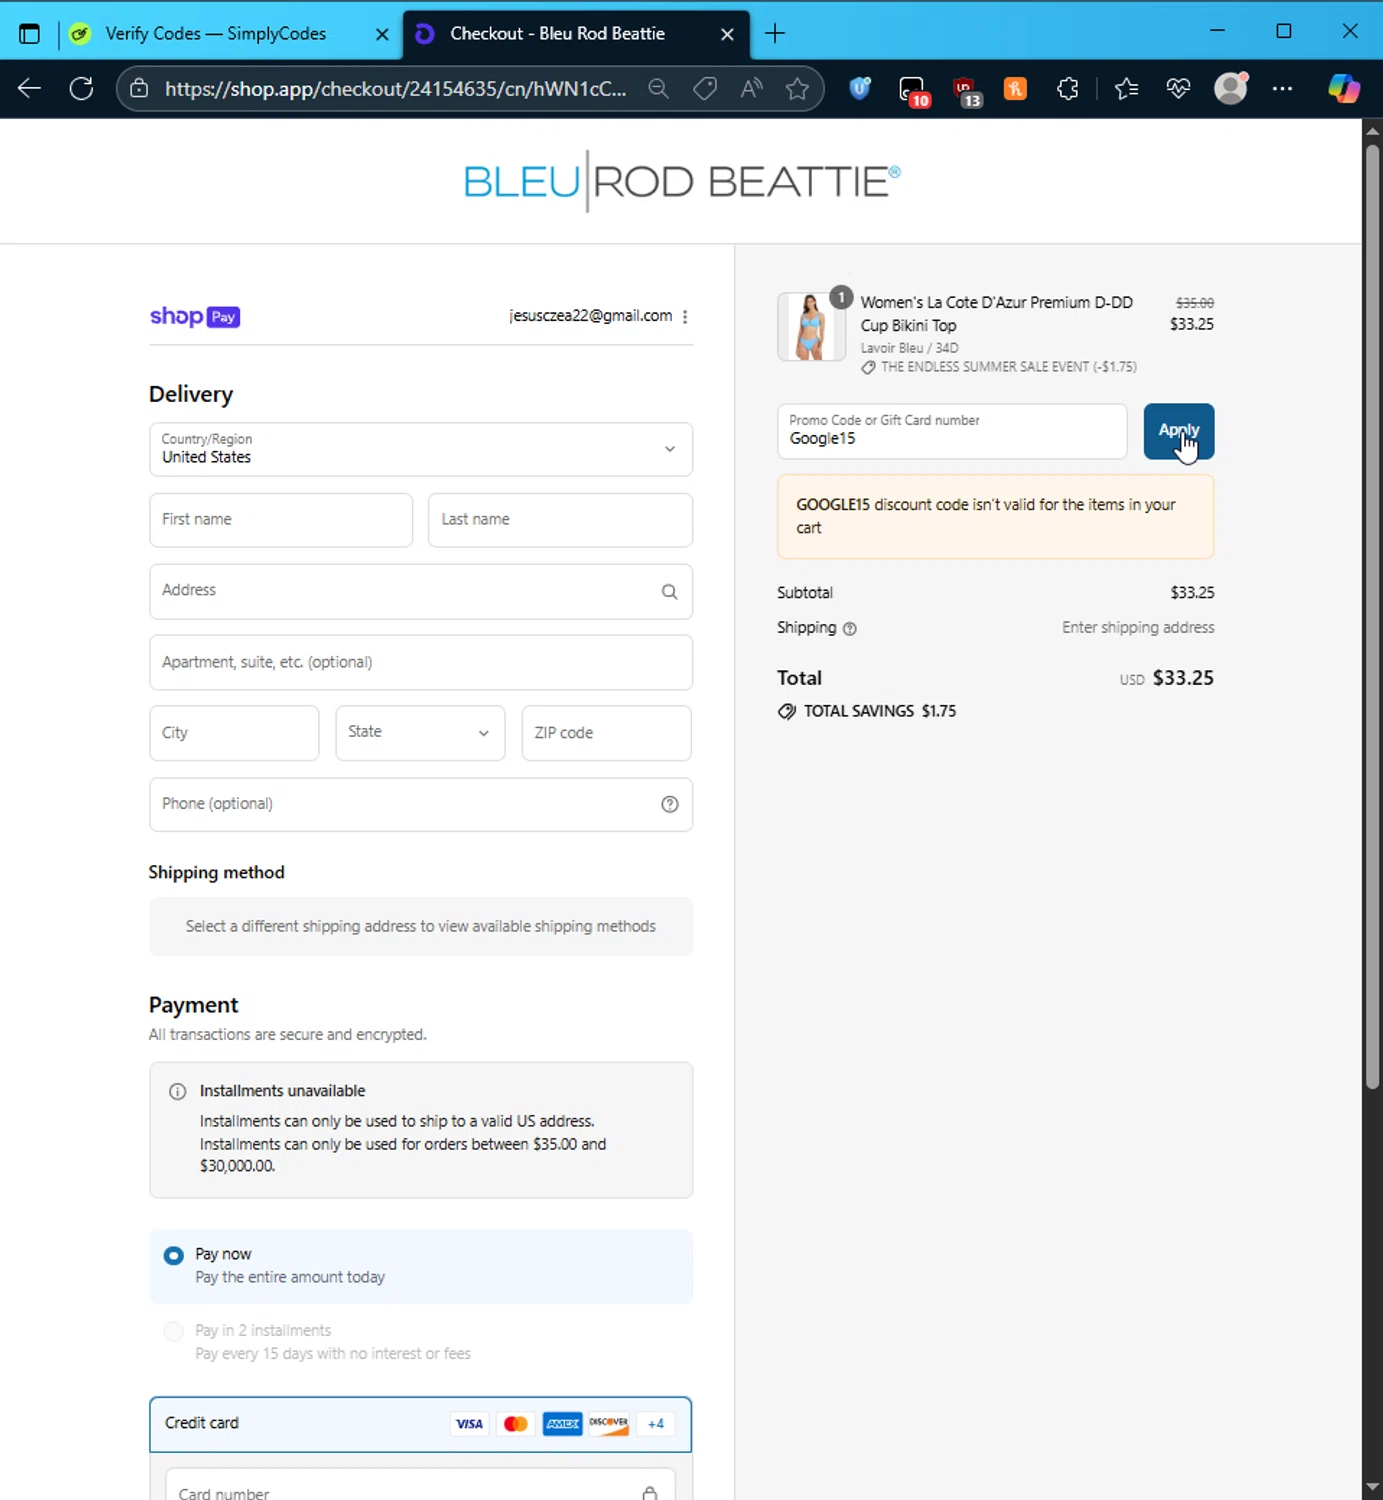
Task: Open the zoom magnifier in address bar
Action: pyautogui.click(x=658, y=88)
